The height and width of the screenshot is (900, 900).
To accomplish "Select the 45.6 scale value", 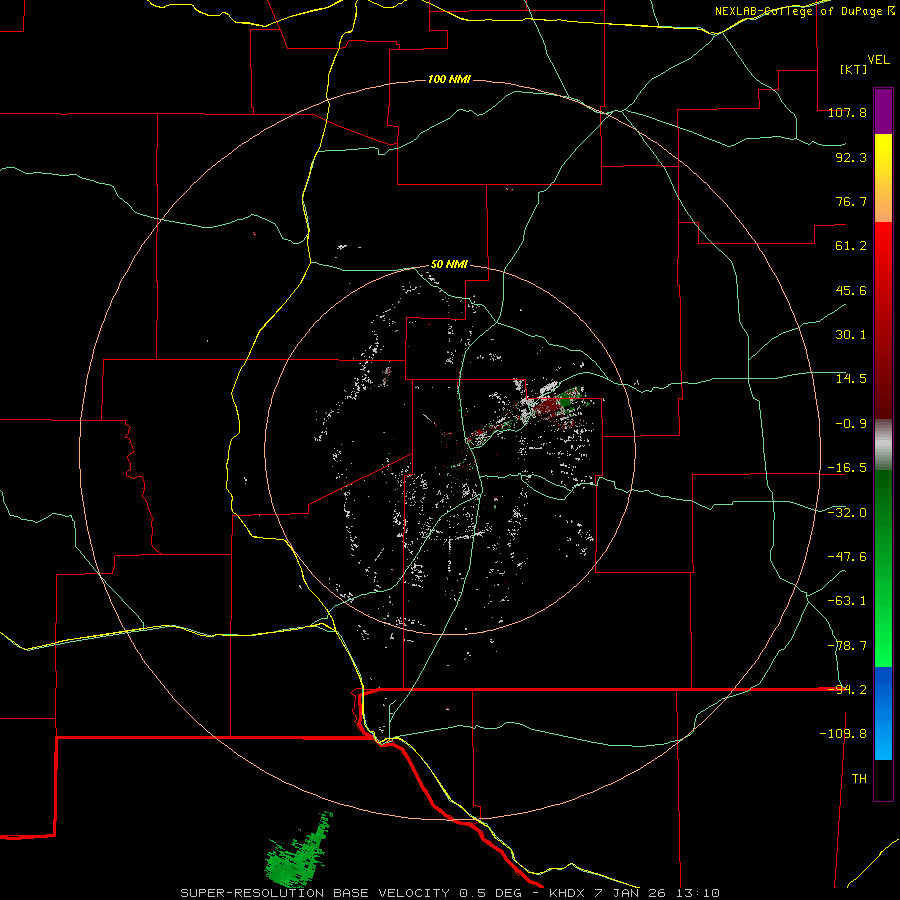I will (851, 290).
